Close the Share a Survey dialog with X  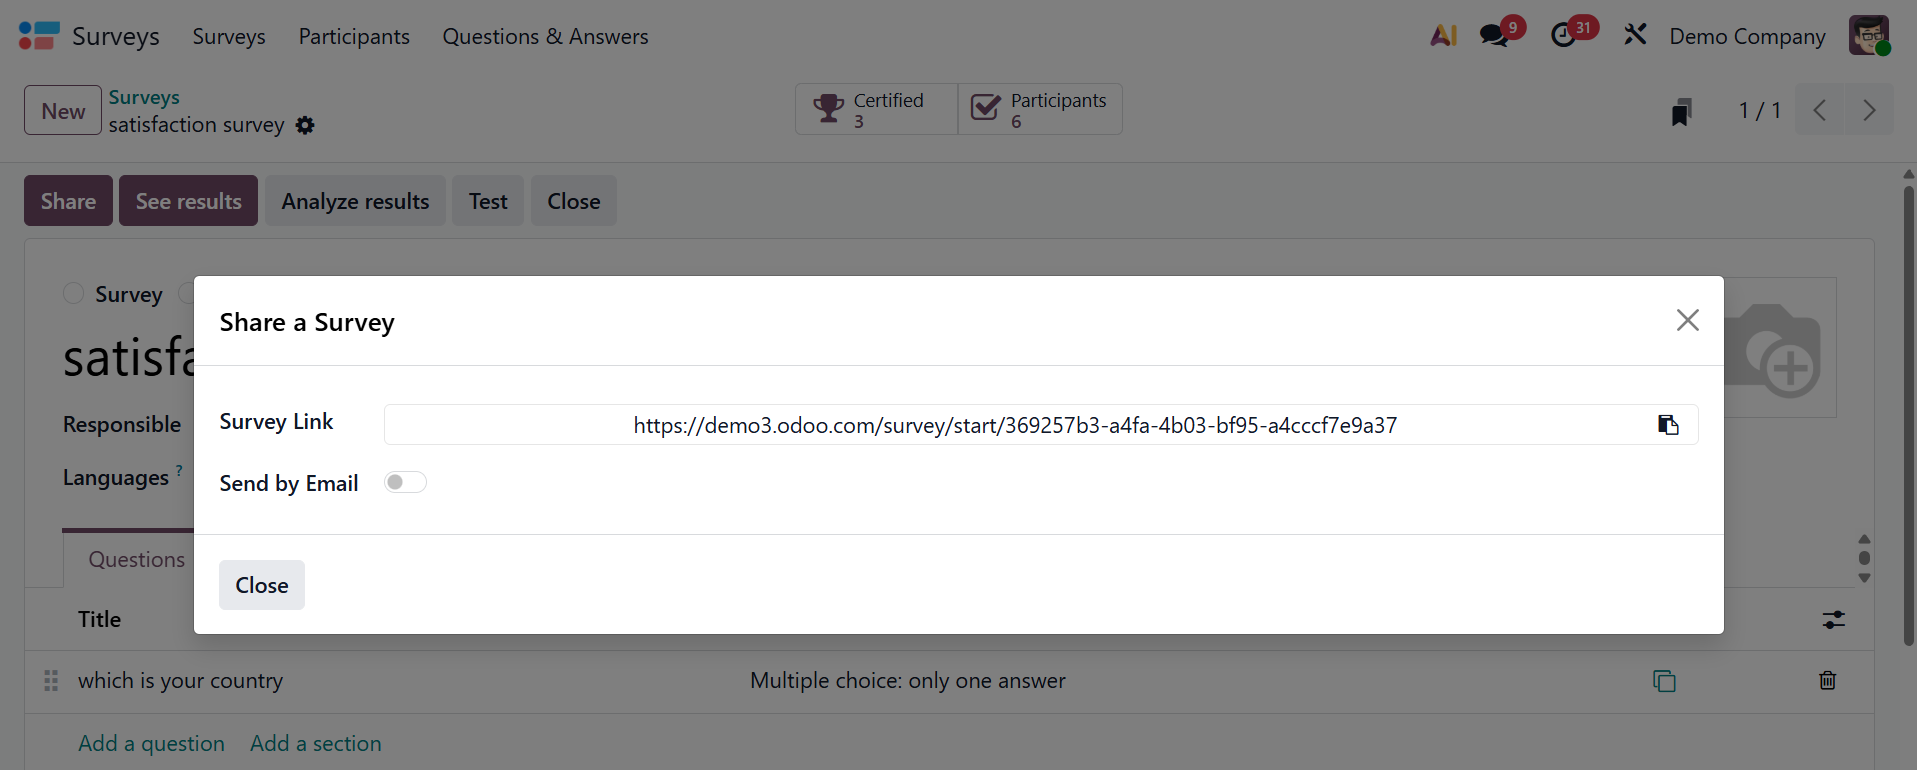pyautogui.click(x=1687, y=320)
